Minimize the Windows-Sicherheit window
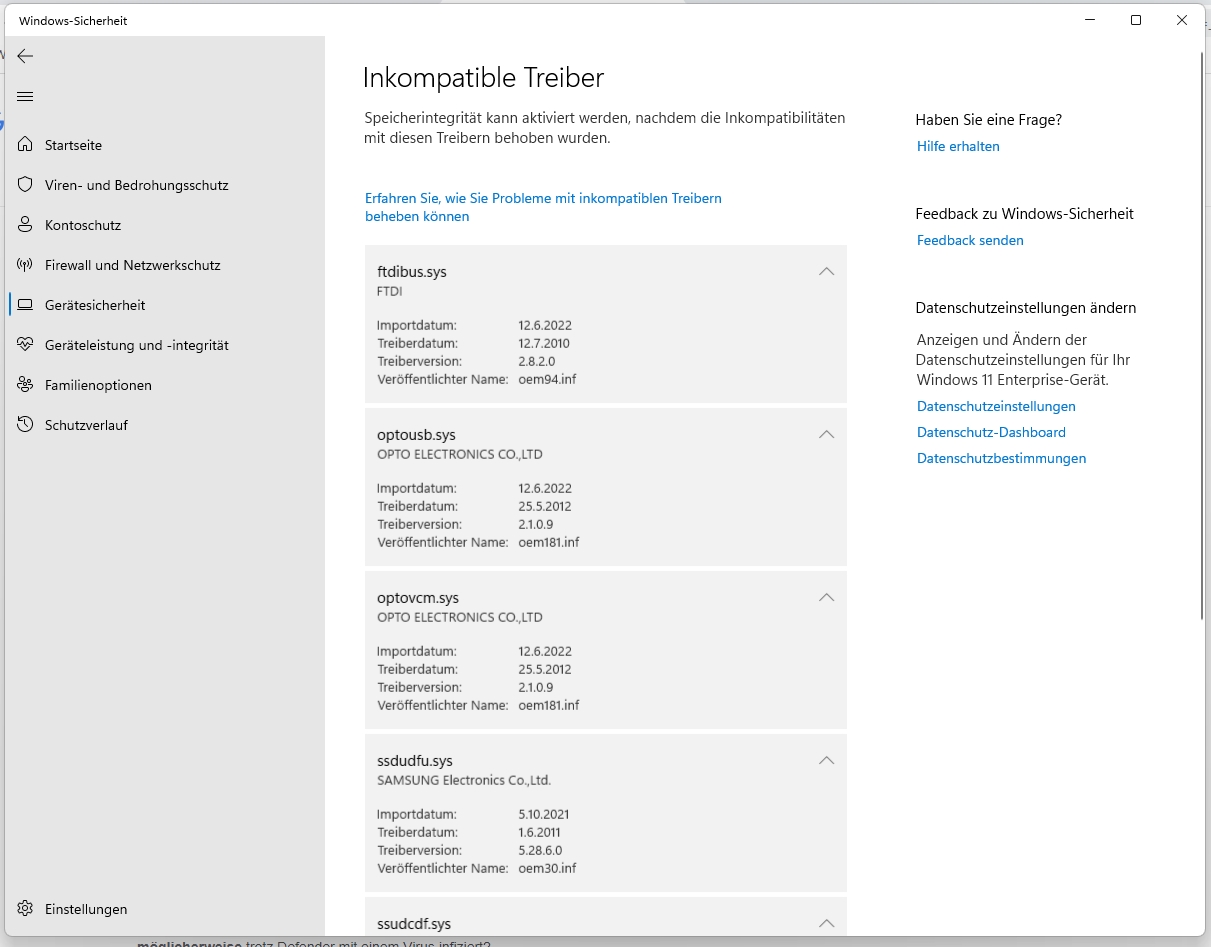This screenshot has height=947, width=1211. (x=1089, y=20)
